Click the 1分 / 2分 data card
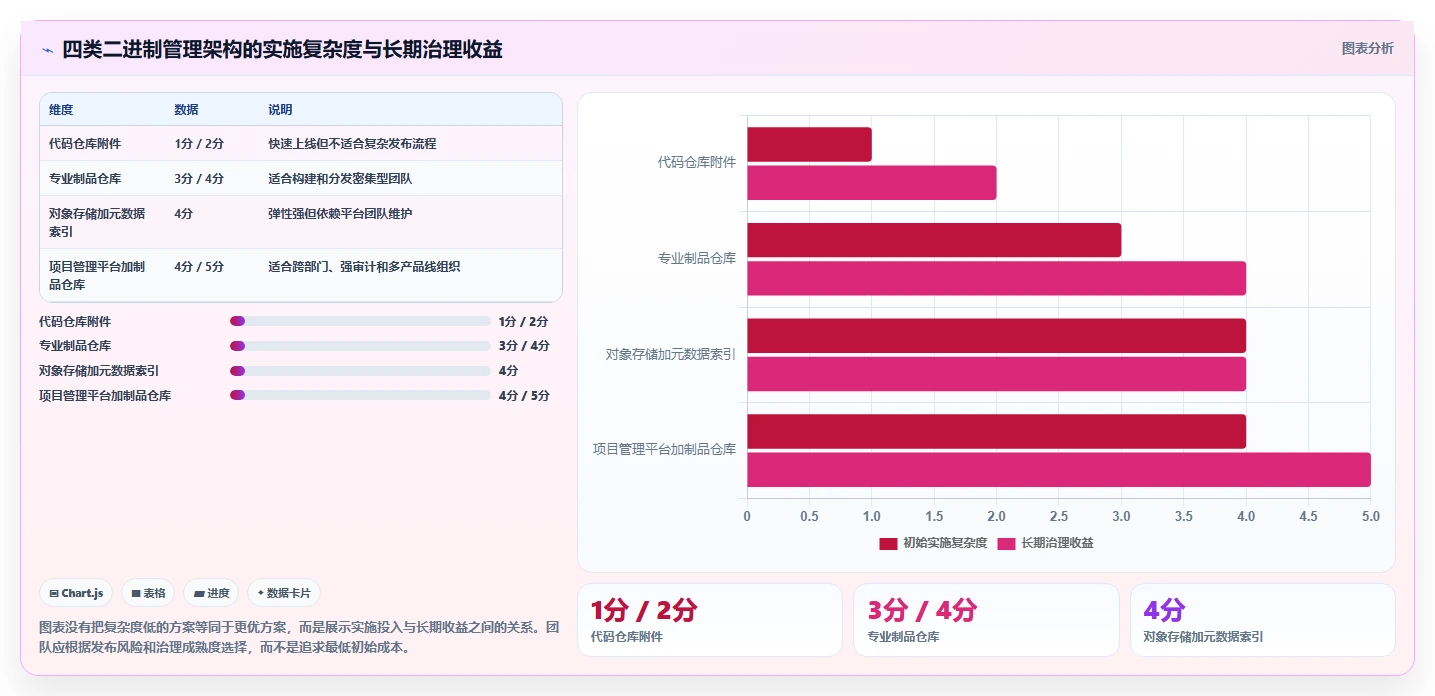 (710, 620)
